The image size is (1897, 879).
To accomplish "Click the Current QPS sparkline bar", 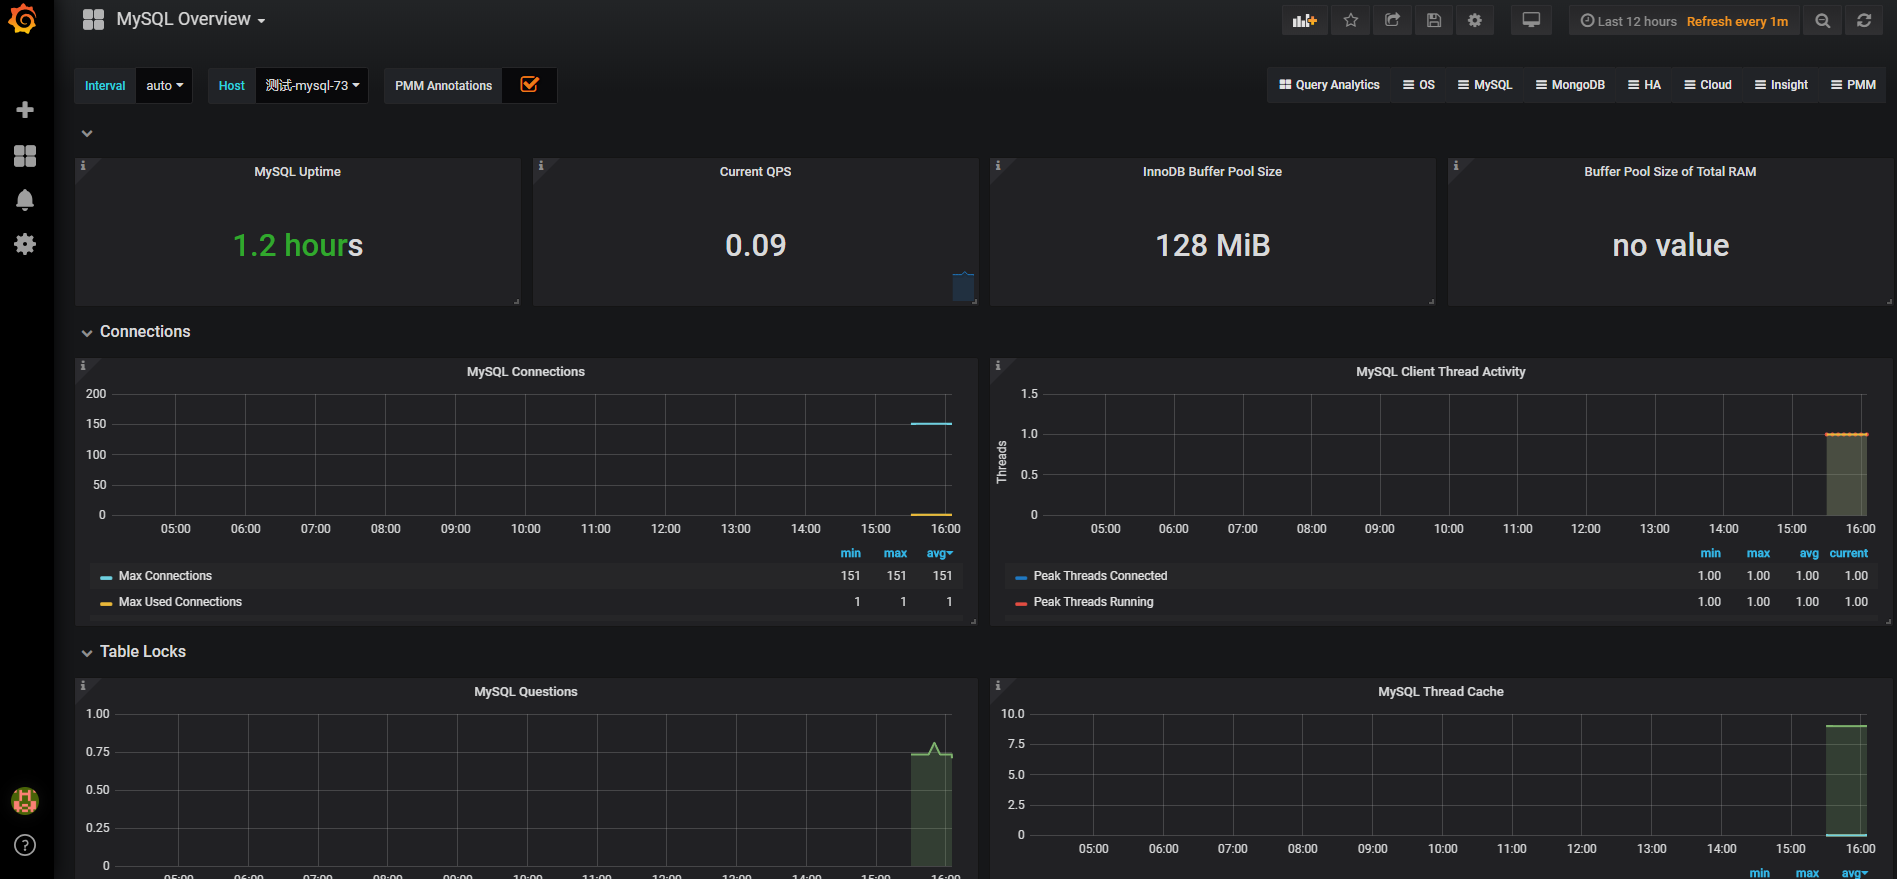I will [x=963, y=286].
